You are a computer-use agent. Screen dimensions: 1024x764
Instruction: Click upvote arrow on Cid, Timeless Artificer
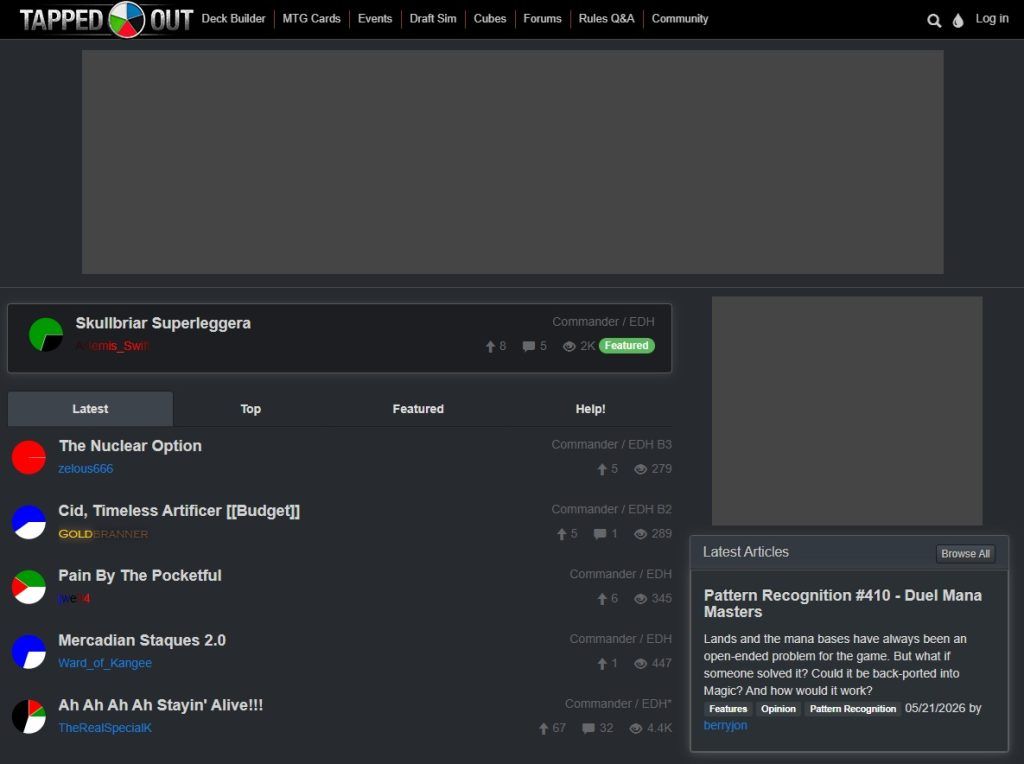pyautogui.click(x=562, y=534)
